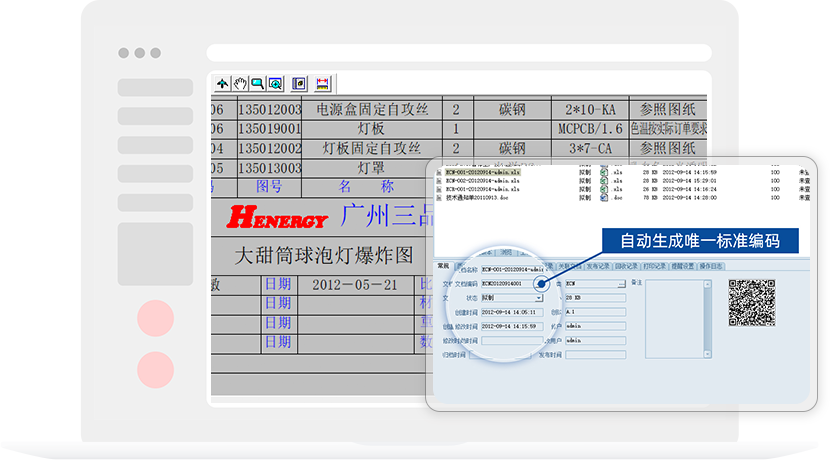Open the 操作日志 tab
Screen dimensions: 830x460
coord(712,266)
